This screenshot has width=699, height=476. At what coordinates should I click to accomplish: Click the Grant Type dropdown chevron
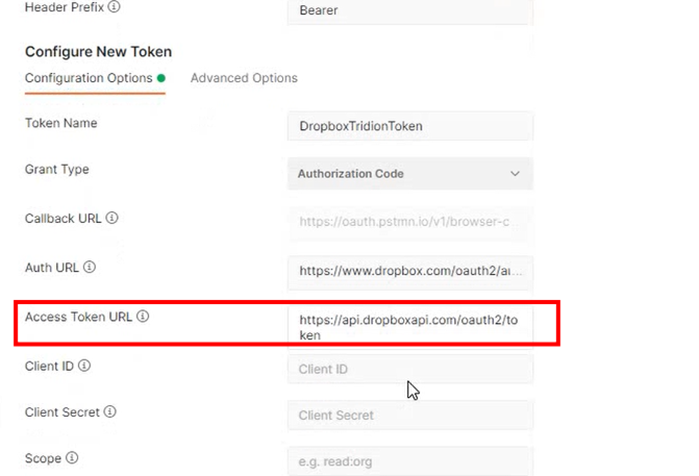(x=515, y=173)
